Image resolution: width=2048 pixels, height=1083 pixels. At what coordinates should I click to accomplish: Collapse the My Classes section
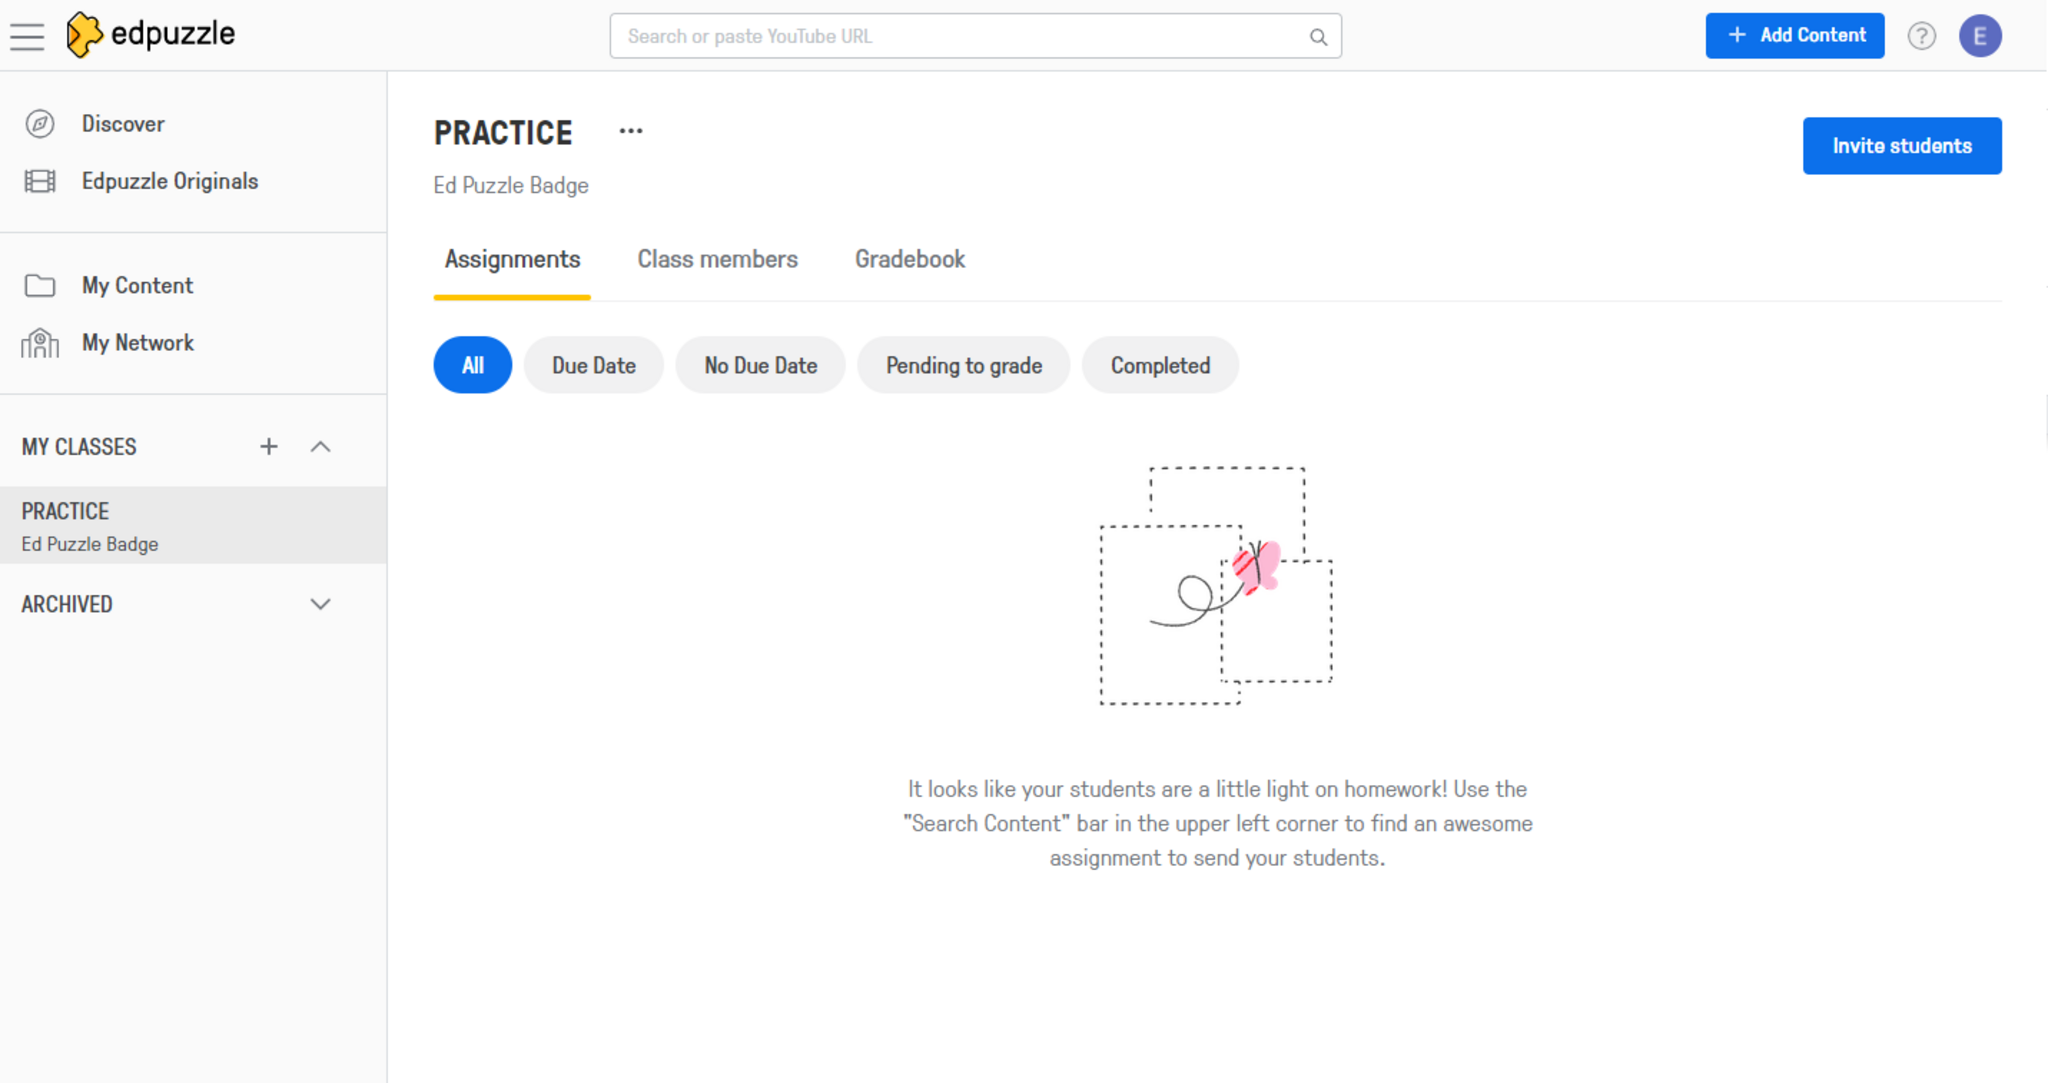(320, 447)
